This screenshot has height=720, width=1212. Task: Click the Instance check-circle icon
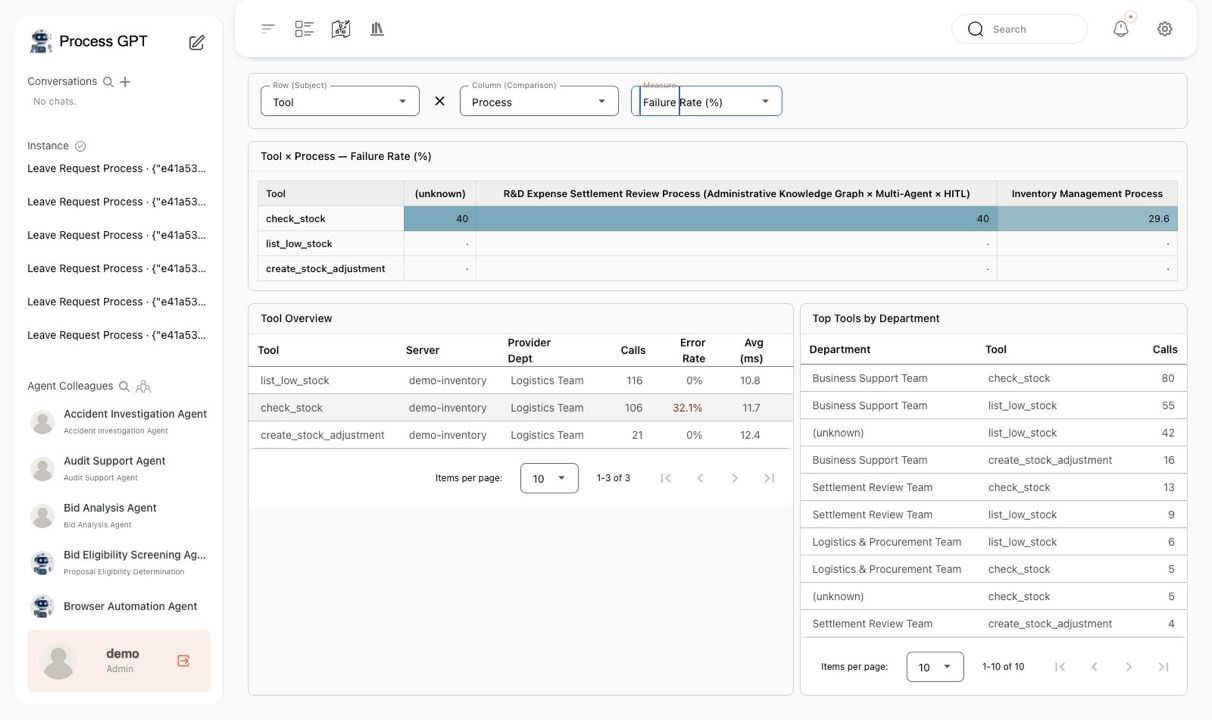(81, 146)
